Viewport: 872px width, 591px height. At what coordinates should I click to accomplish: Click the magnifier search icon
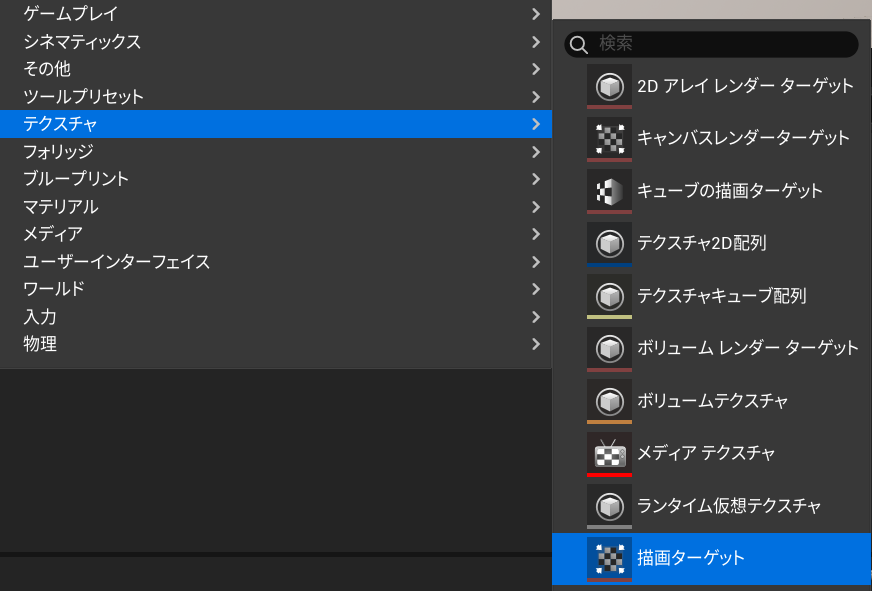(x=578, y=44)
